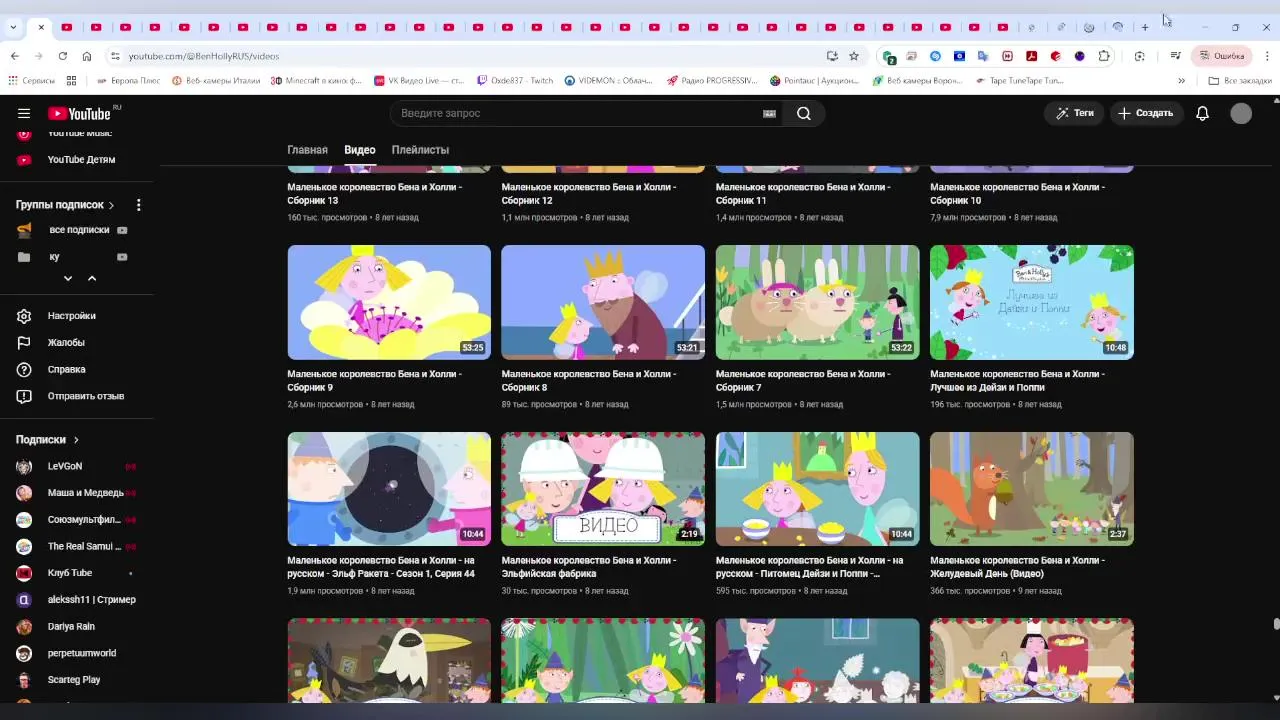
Task: Bookmark this page with the star icon
Action: tap(854, 56)
